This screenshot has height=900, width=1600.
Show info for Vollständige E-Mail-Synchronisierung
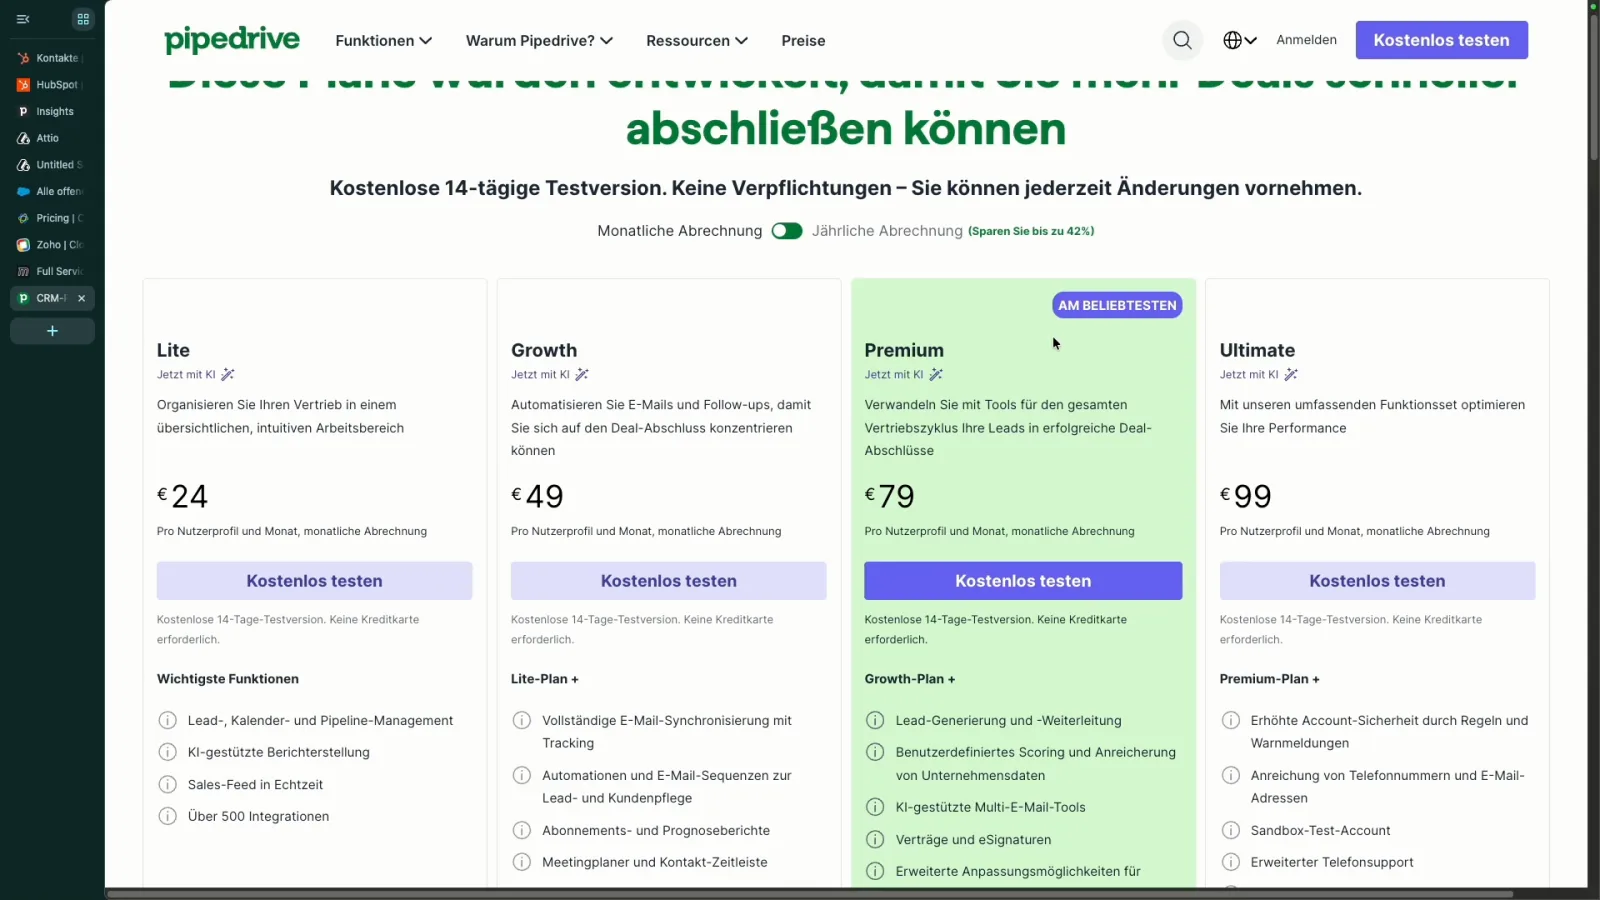click(522, 720)
